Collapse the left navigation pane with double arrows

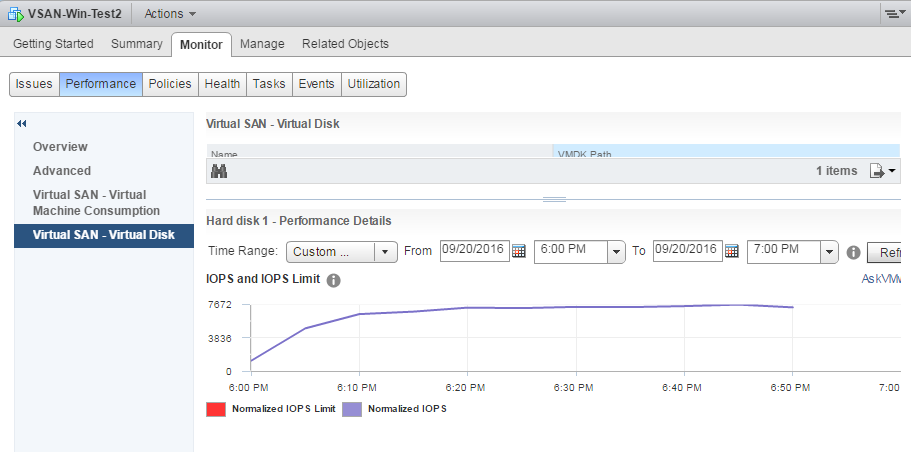22,123
